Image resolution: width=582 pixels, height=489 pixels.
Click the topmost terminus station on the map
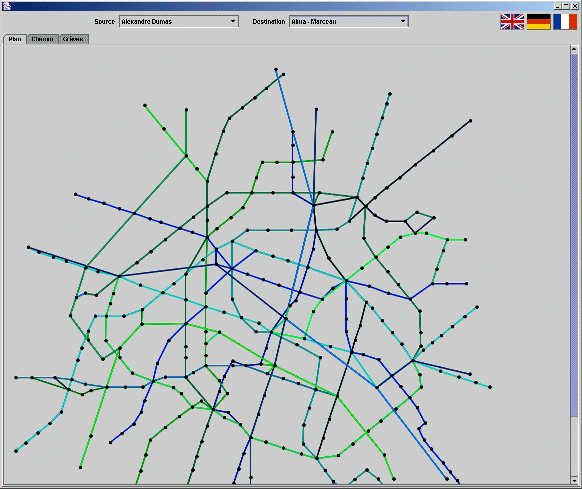(276, 69)
